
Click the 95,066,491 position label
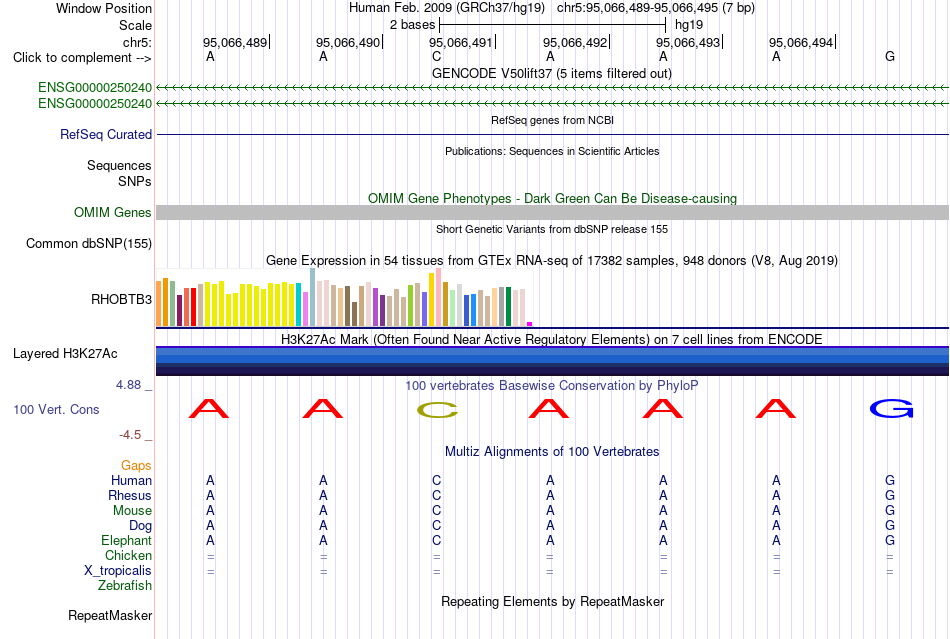point(461,42)
